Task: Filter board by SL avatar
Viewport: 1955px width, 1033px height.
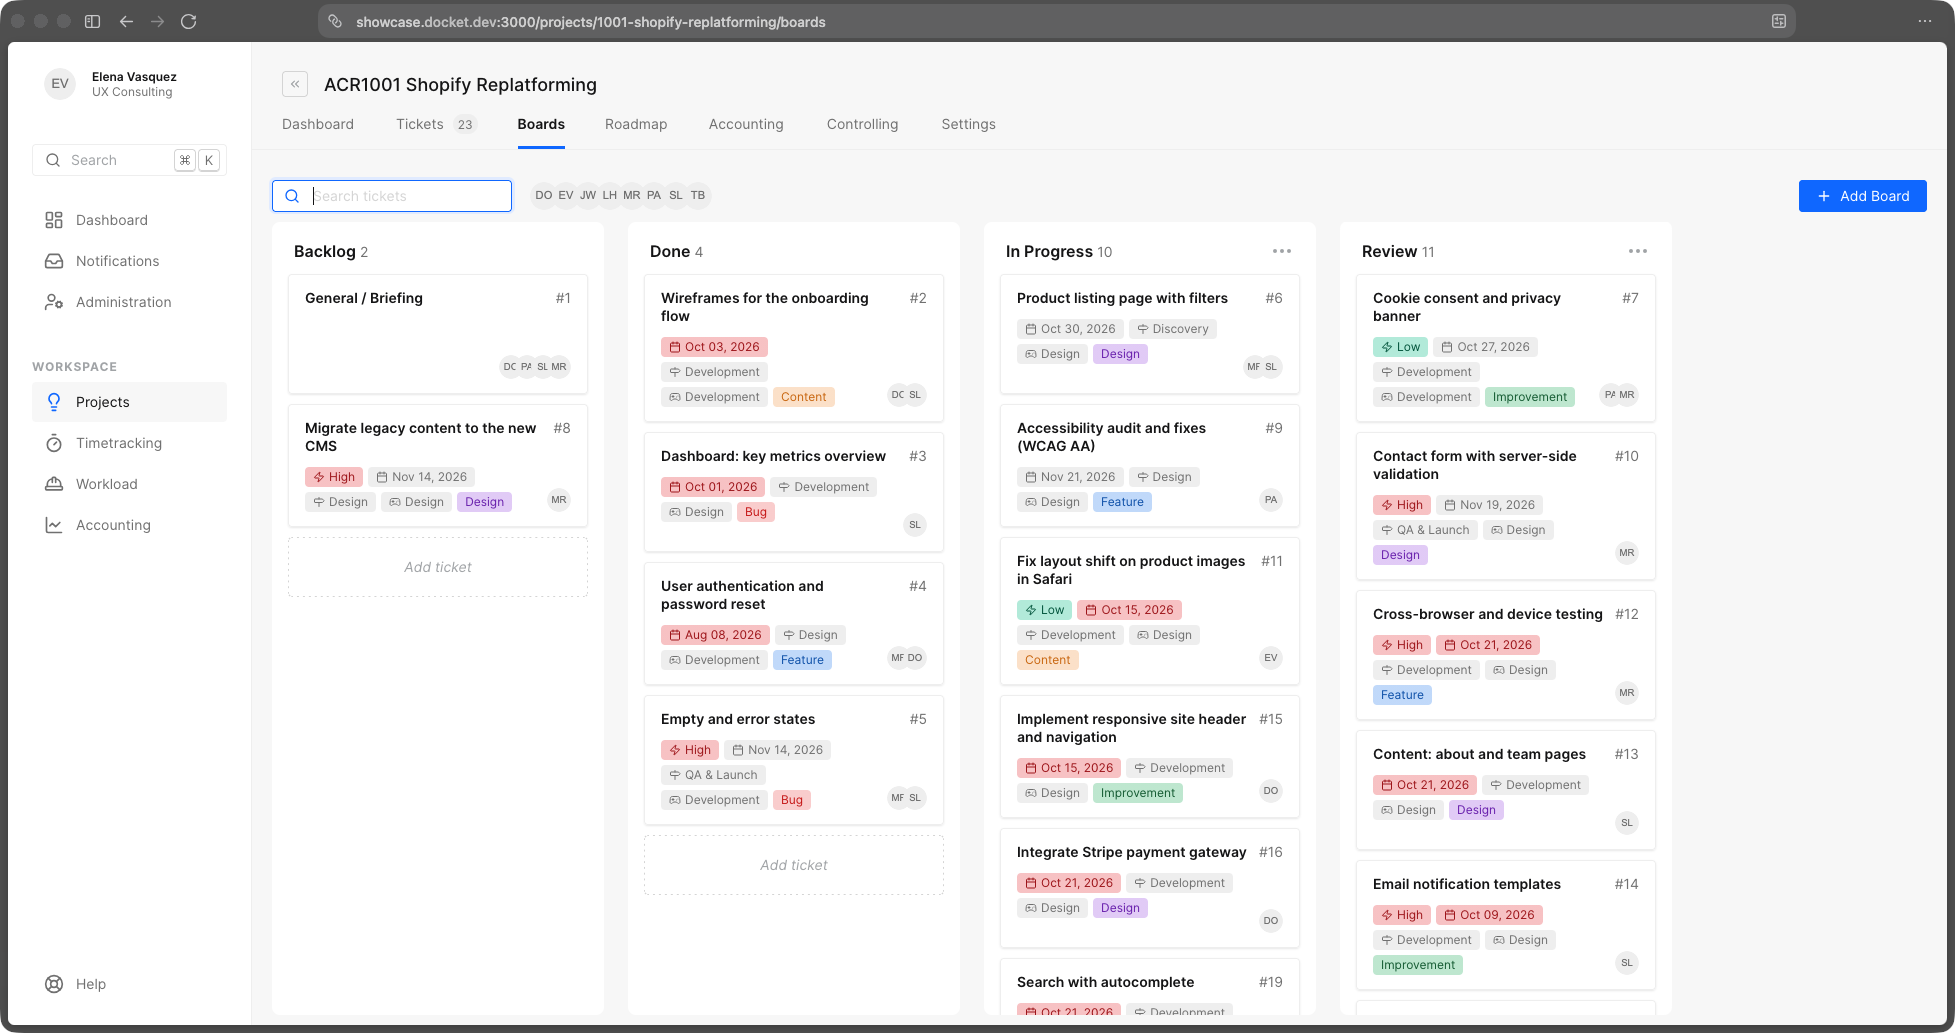Action: pos(676,196)
